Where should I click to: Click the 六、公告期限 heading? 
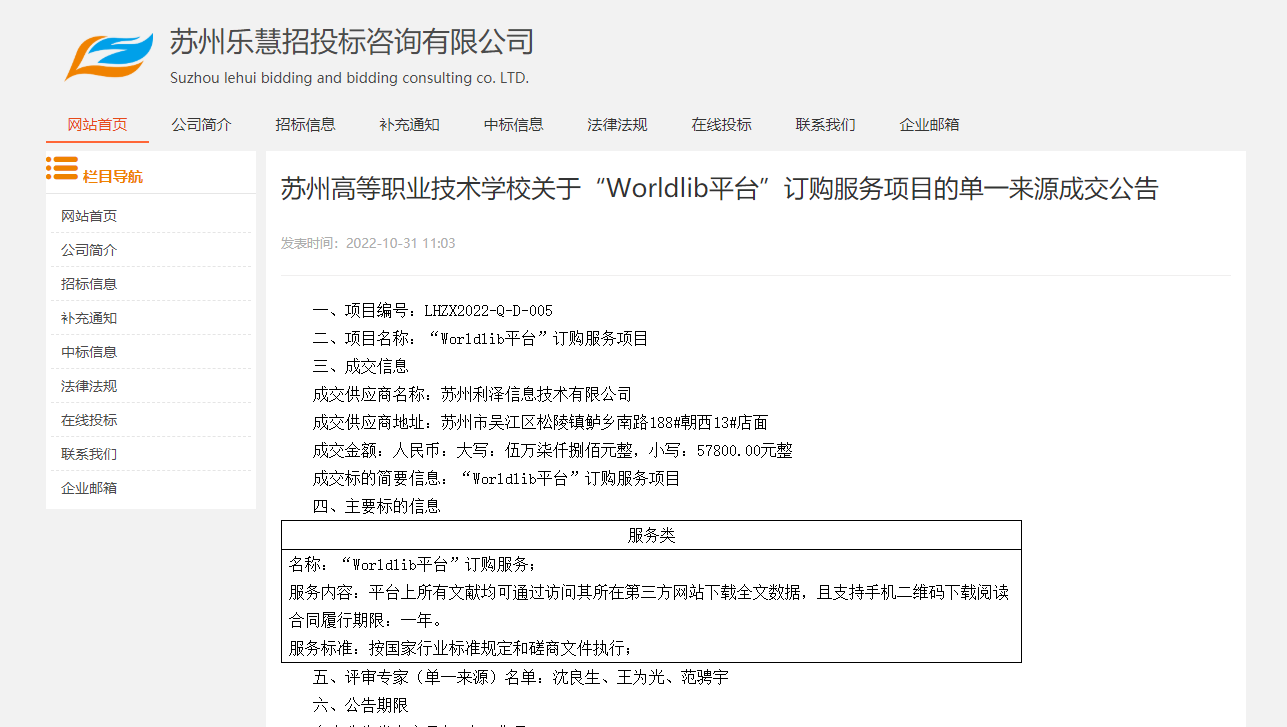pos(360,706)
